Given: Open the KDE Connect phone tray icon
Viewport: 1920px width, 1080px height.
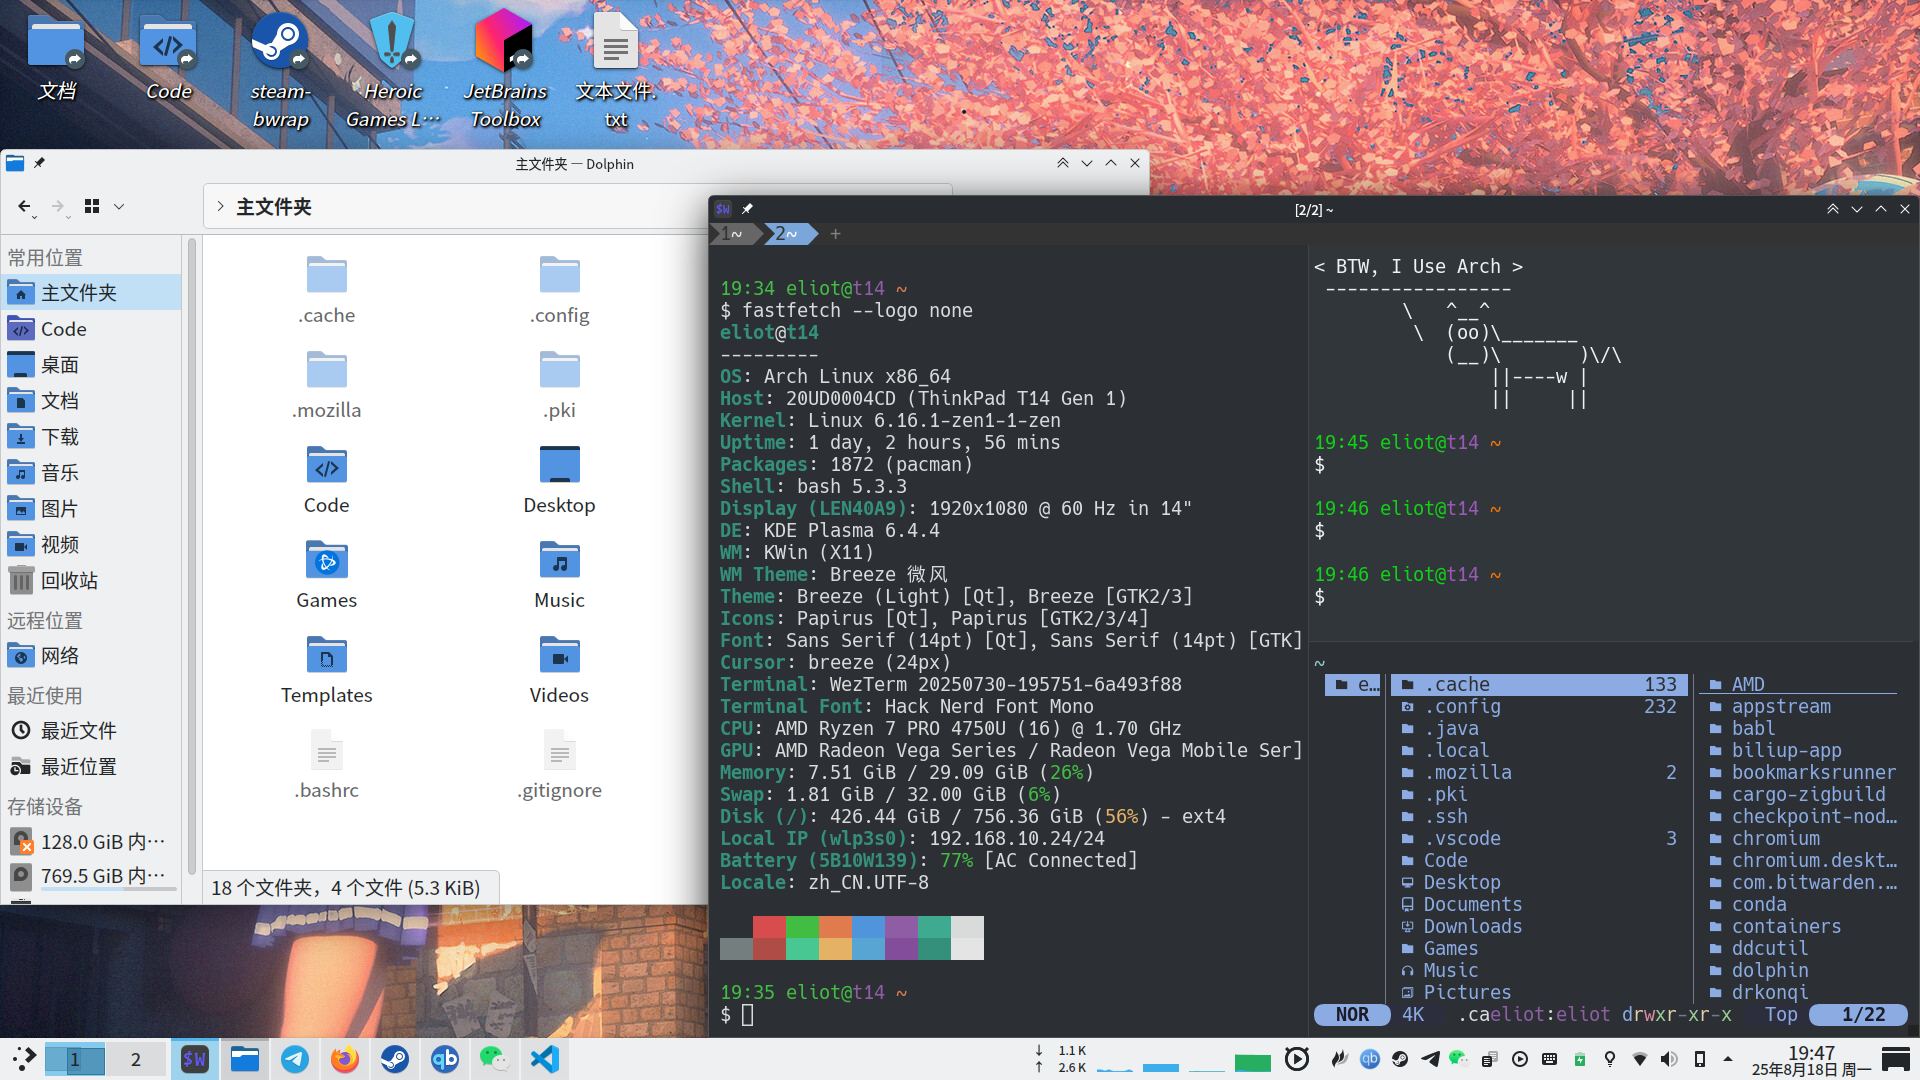Looking at the screenshot, I should point(1699,1059).
